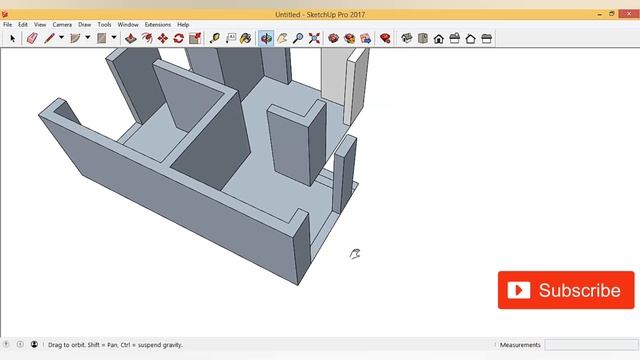
Task: Select the Text label tool
Action: click(x=231, y=39)
